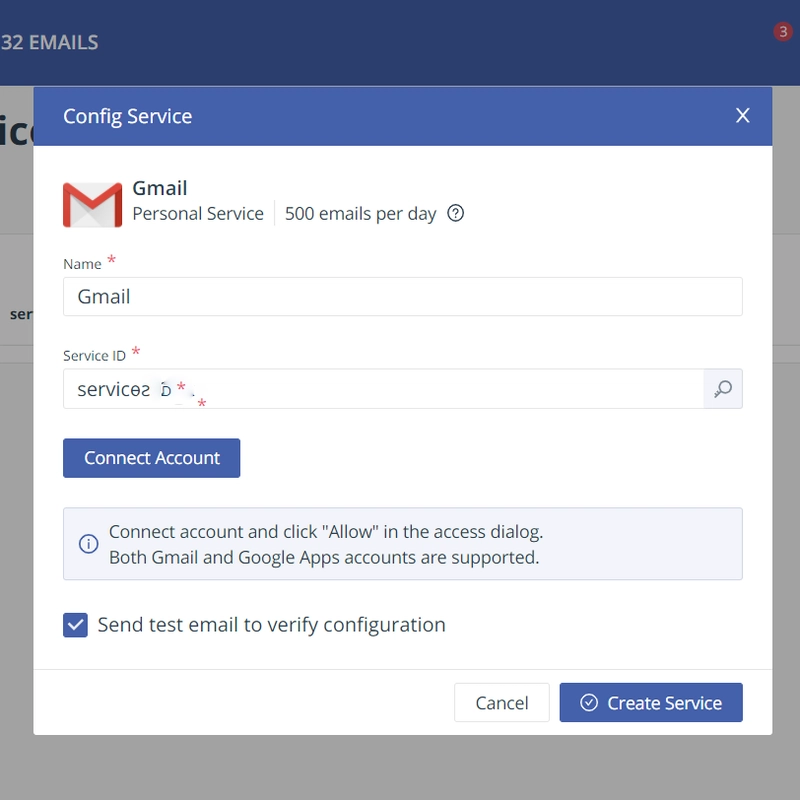
Task: Click the 'Service ID' field label
Action: [x=94, y=356]
